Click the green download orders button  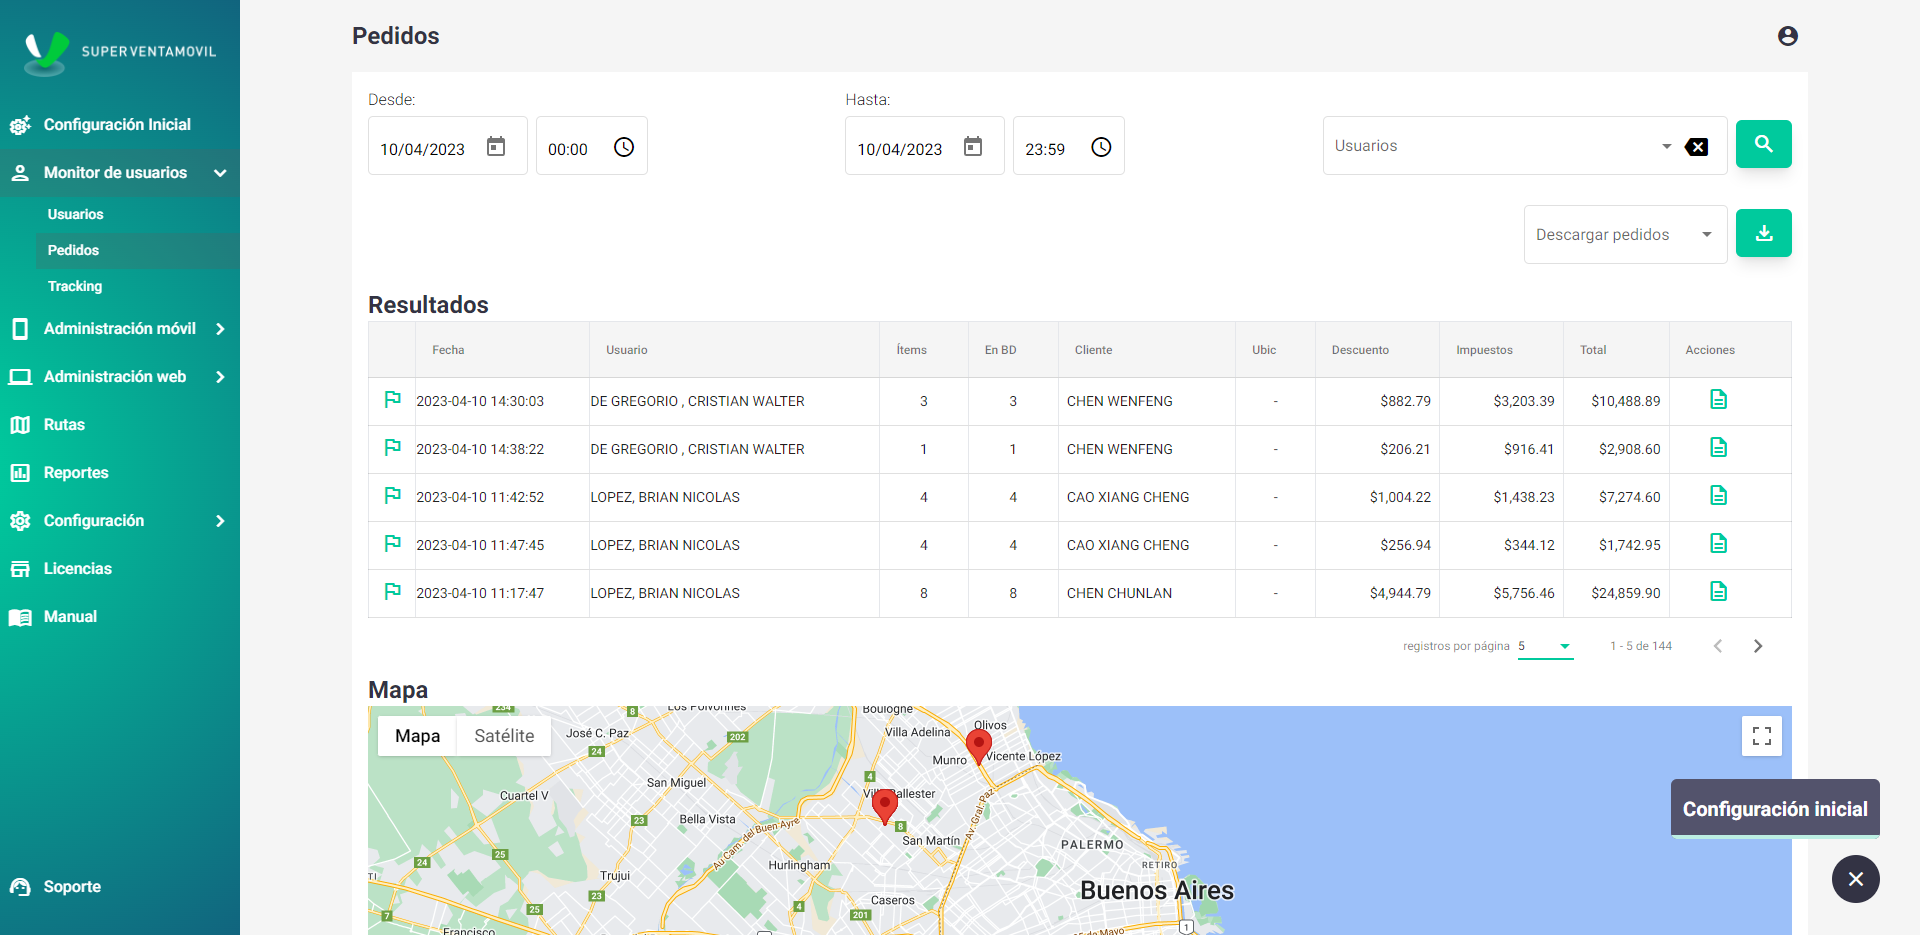pyautogui.click(x=1763, y=233)
